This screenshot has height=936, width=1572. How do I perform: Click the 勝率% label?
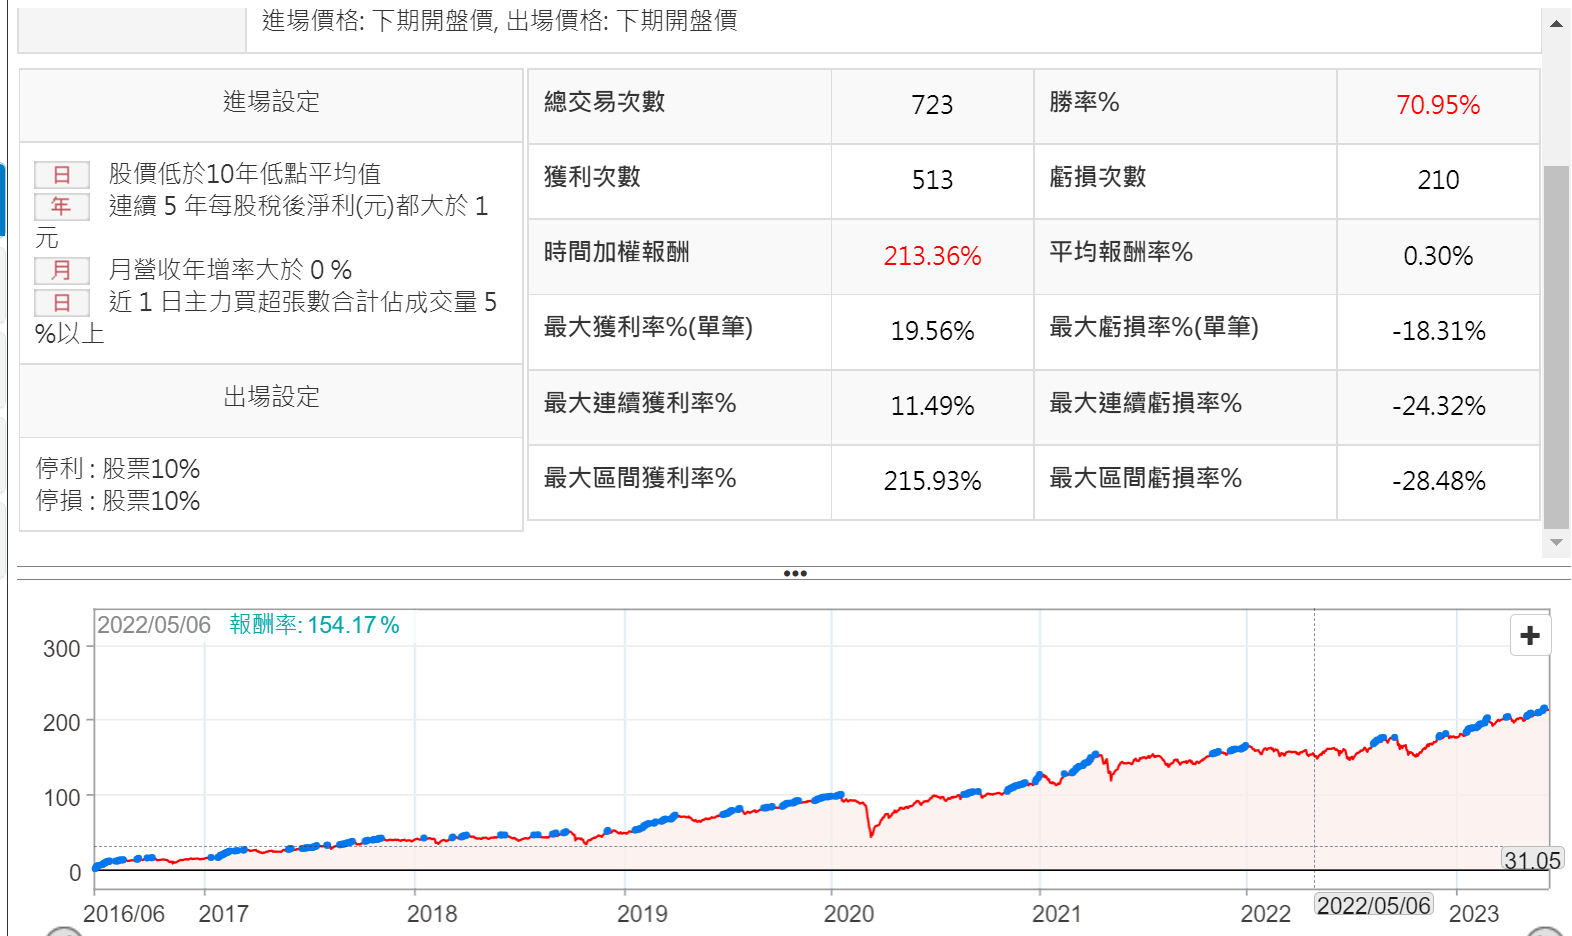coord(1084,102)
